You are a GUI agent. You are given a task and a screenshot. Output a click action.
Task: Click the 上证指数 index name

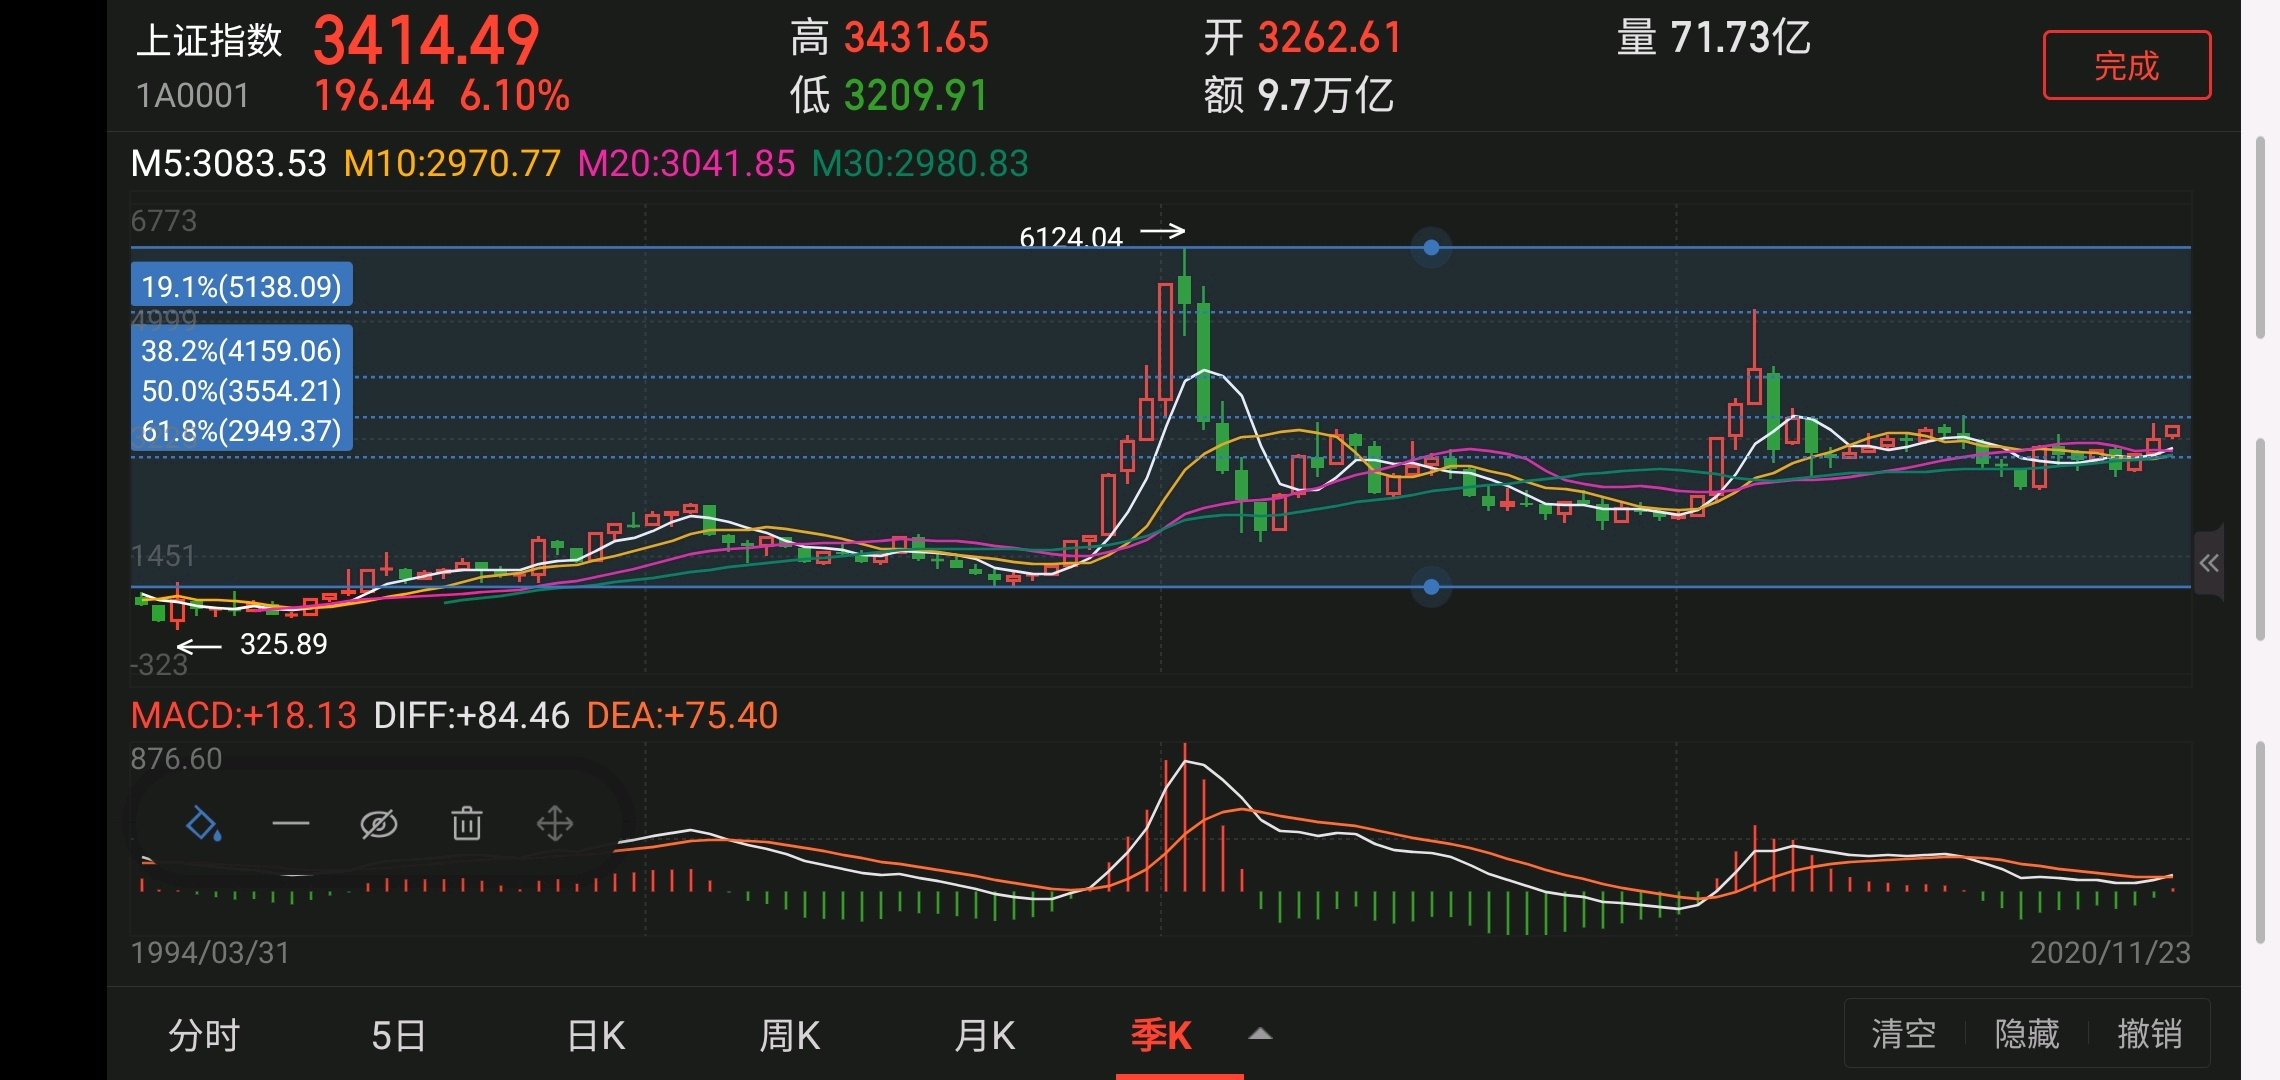(209, 40)
